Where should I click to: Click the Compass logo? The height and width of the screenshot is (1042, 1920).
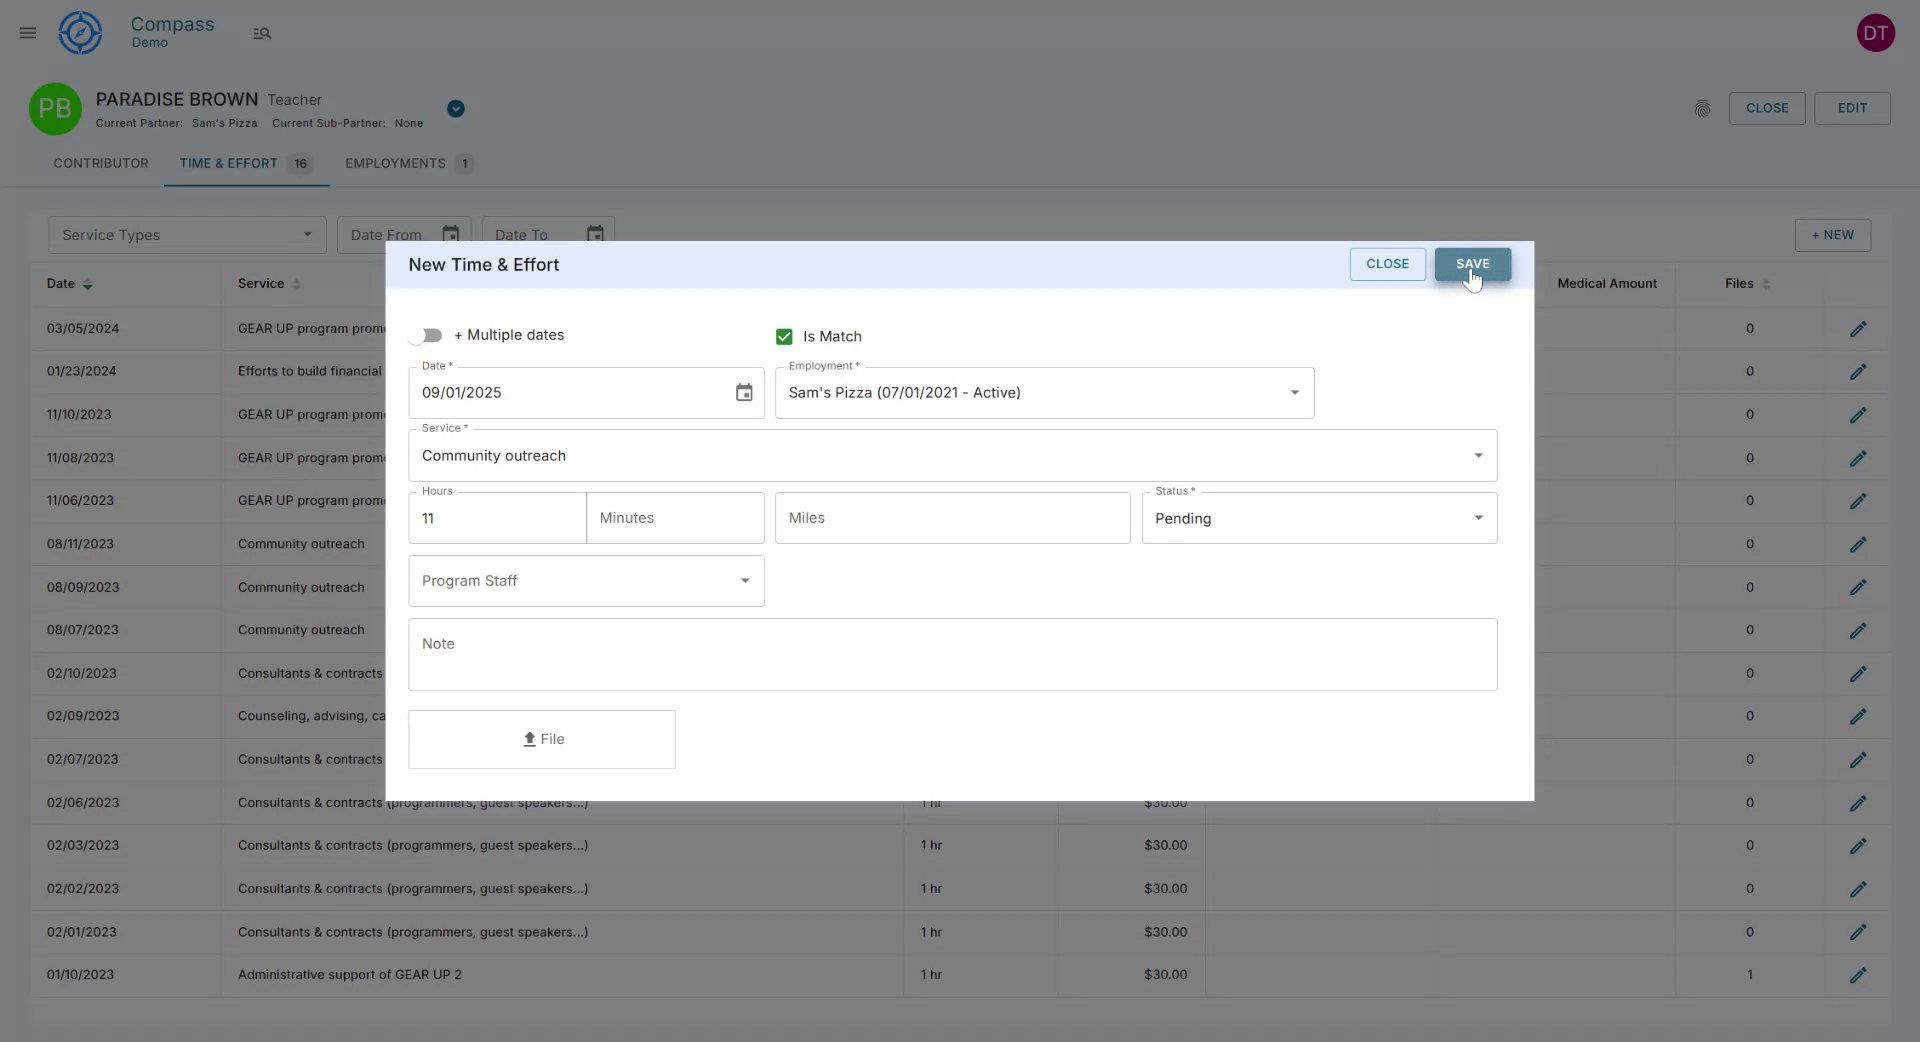[80, 32]
